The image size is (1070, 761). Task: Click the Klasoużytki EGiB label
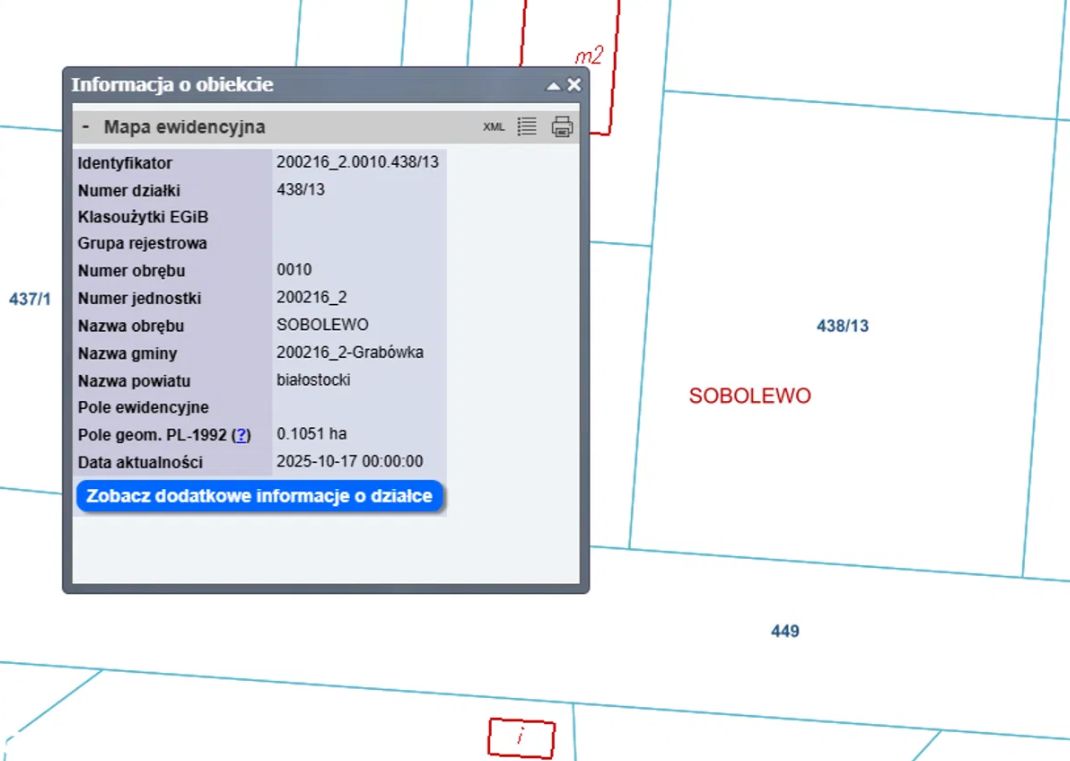click(143, 217)
